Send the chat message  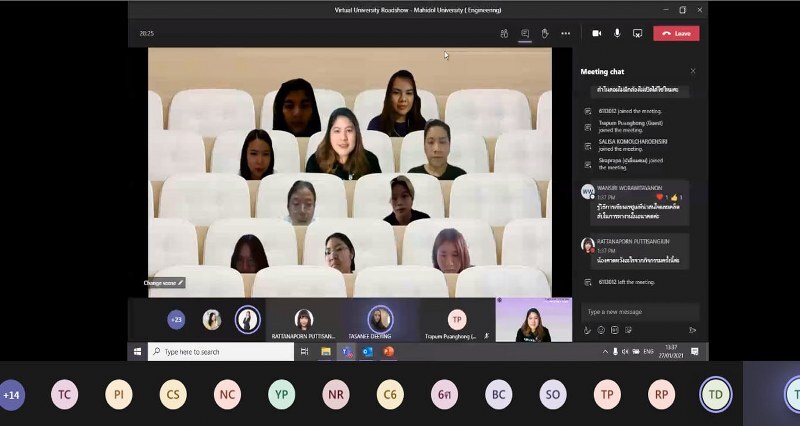pos(692,330)
